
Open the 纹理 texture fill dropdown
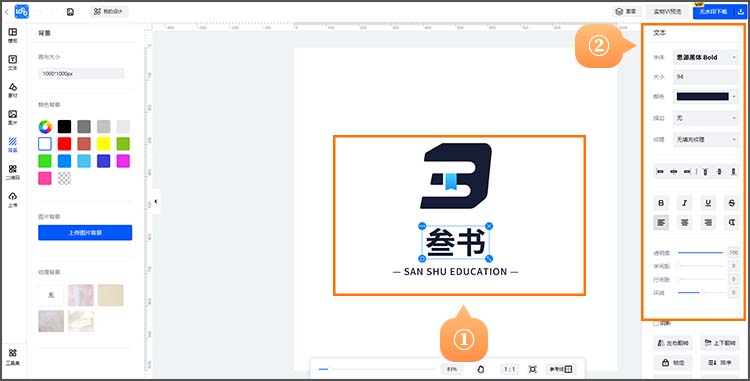(x=706, y=140)
